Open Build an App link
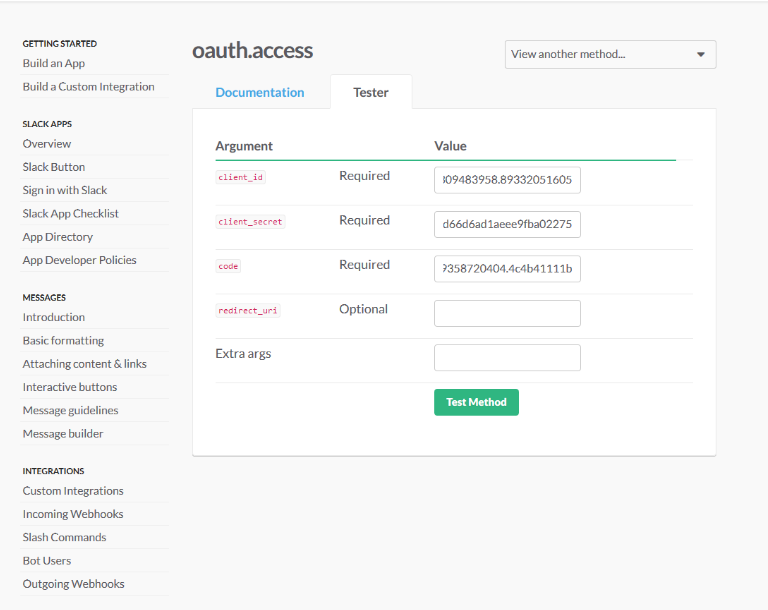Viewport: 768px width, 610px height. pos(54,63)
